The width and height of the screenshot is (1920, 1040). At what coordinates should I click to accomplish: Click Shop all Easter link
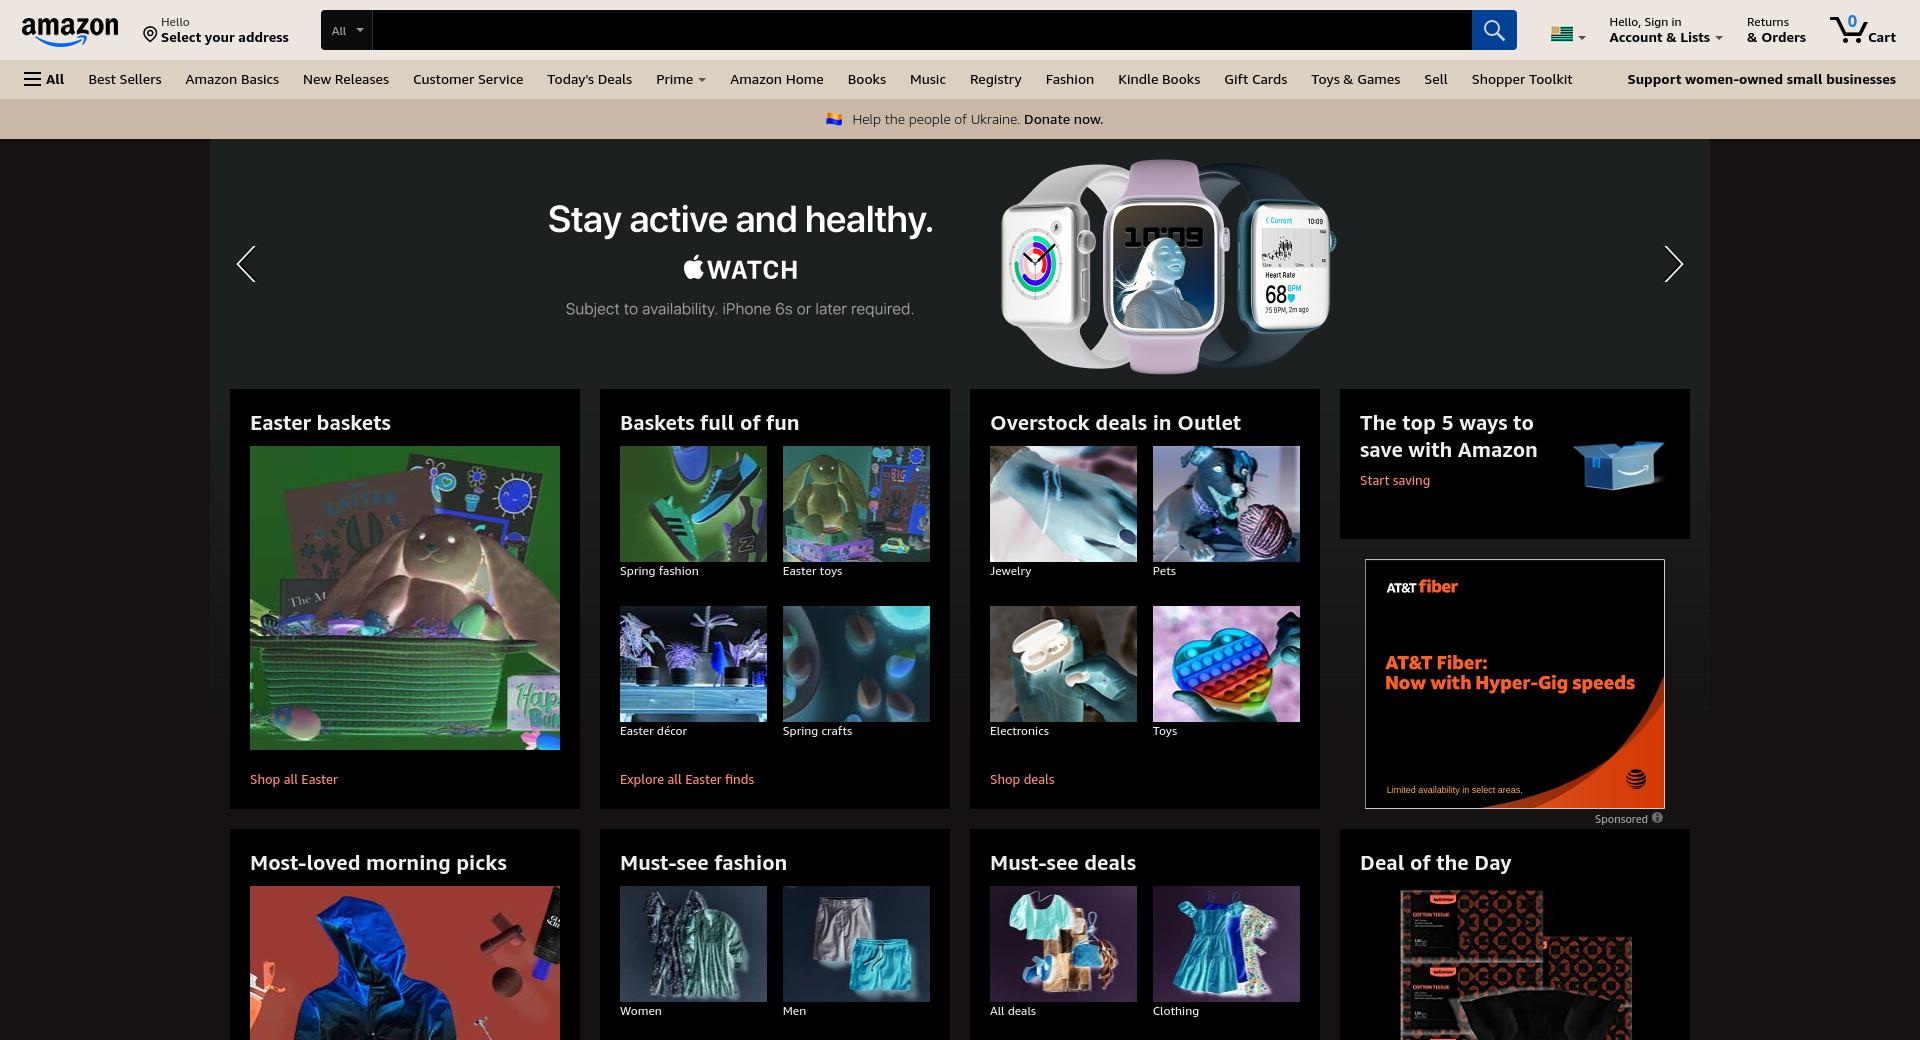tap(294, 779)
